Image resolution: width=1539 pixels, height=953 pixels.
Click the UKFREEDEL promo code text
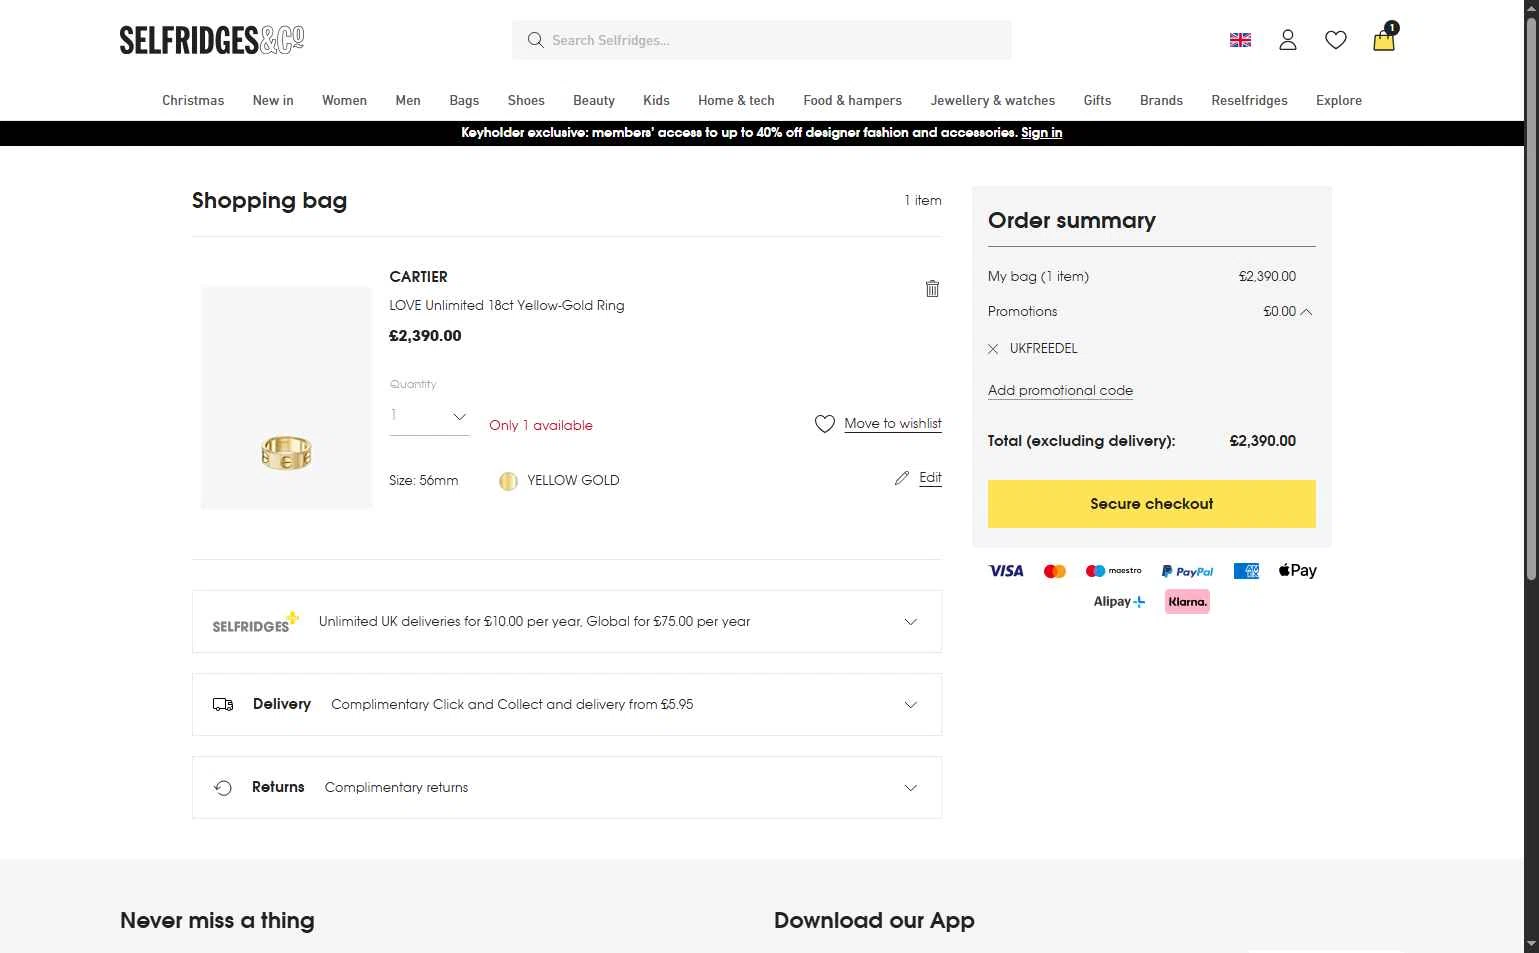click(1044, 349)
